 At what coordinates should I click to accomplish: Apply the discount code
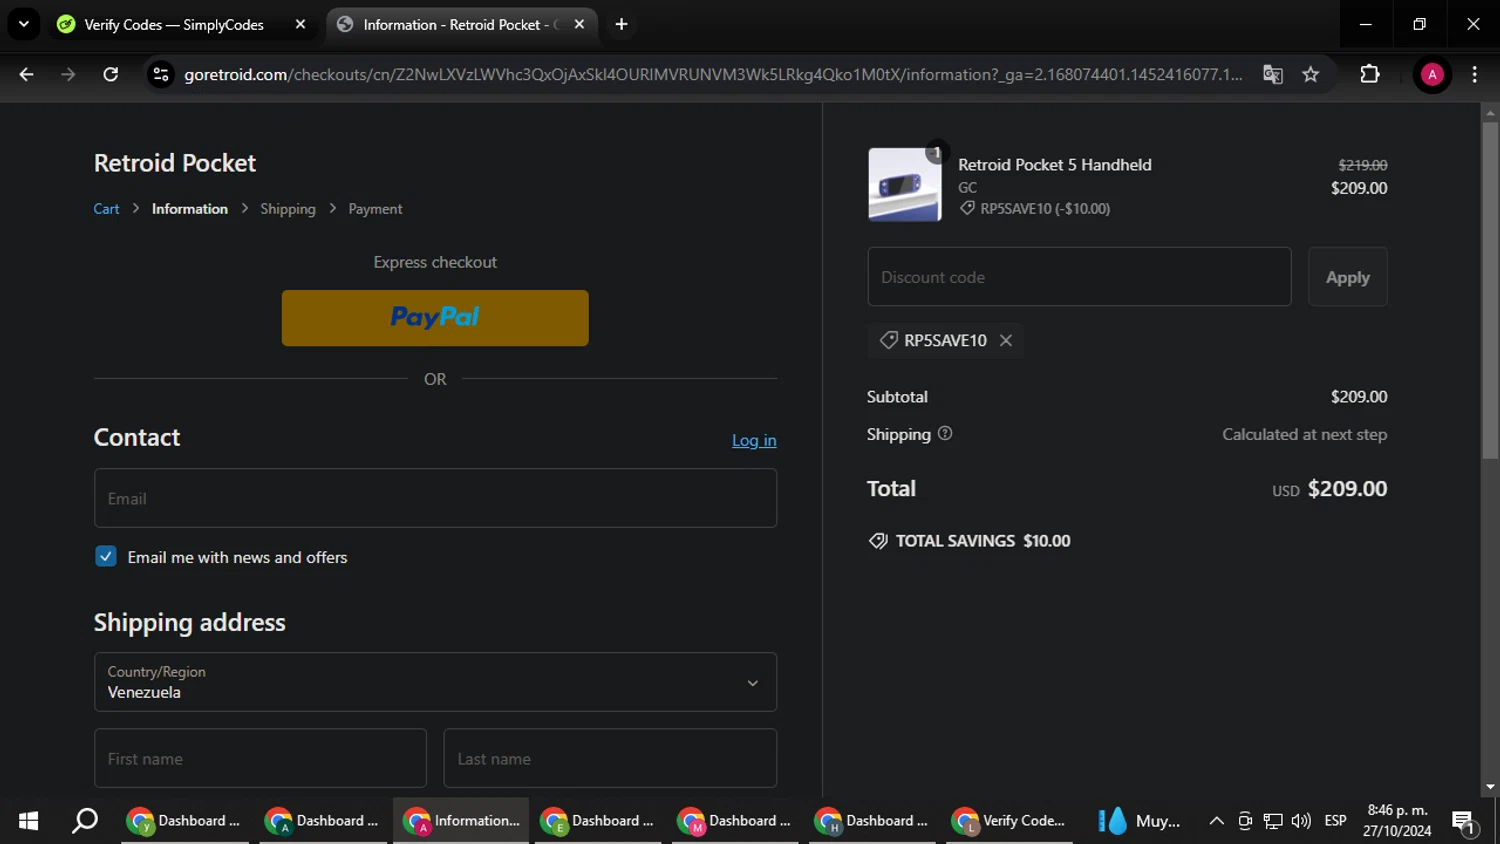pos(1347,277)
